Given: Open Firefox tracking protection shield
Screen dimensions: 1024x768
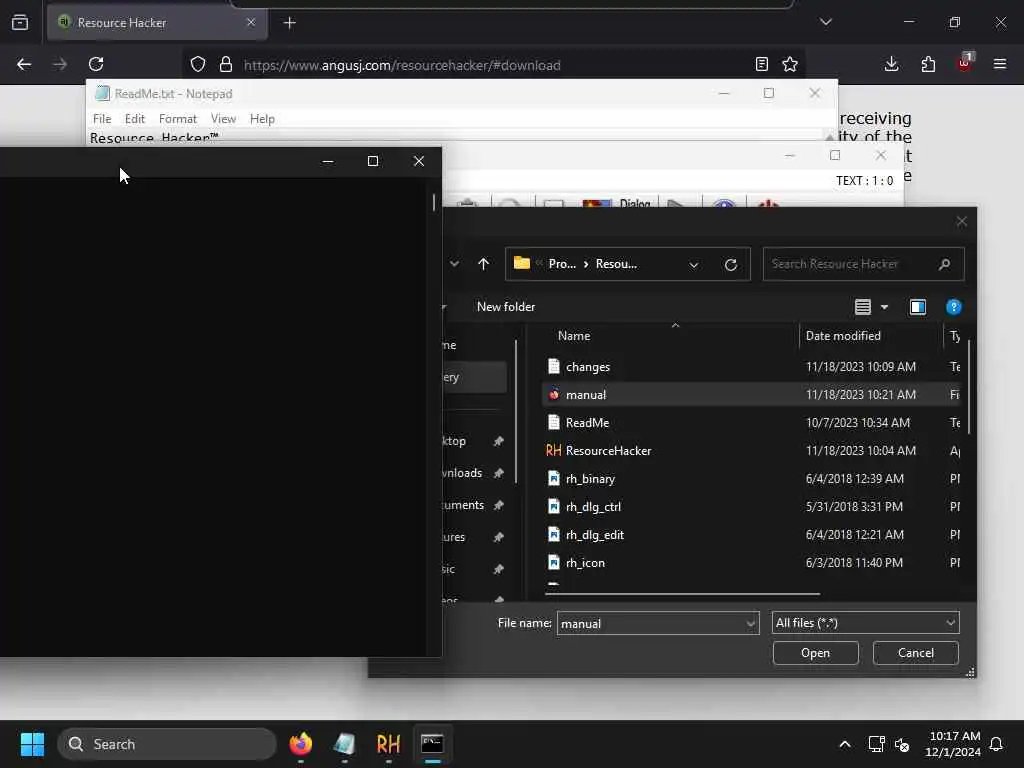Looking at the screenshot, I should point(198,64).
